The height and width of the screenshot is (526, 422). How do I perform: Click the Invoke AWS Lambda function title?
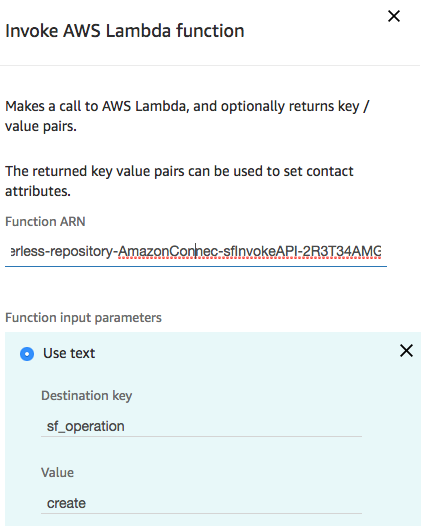click(x=125, y=31)
